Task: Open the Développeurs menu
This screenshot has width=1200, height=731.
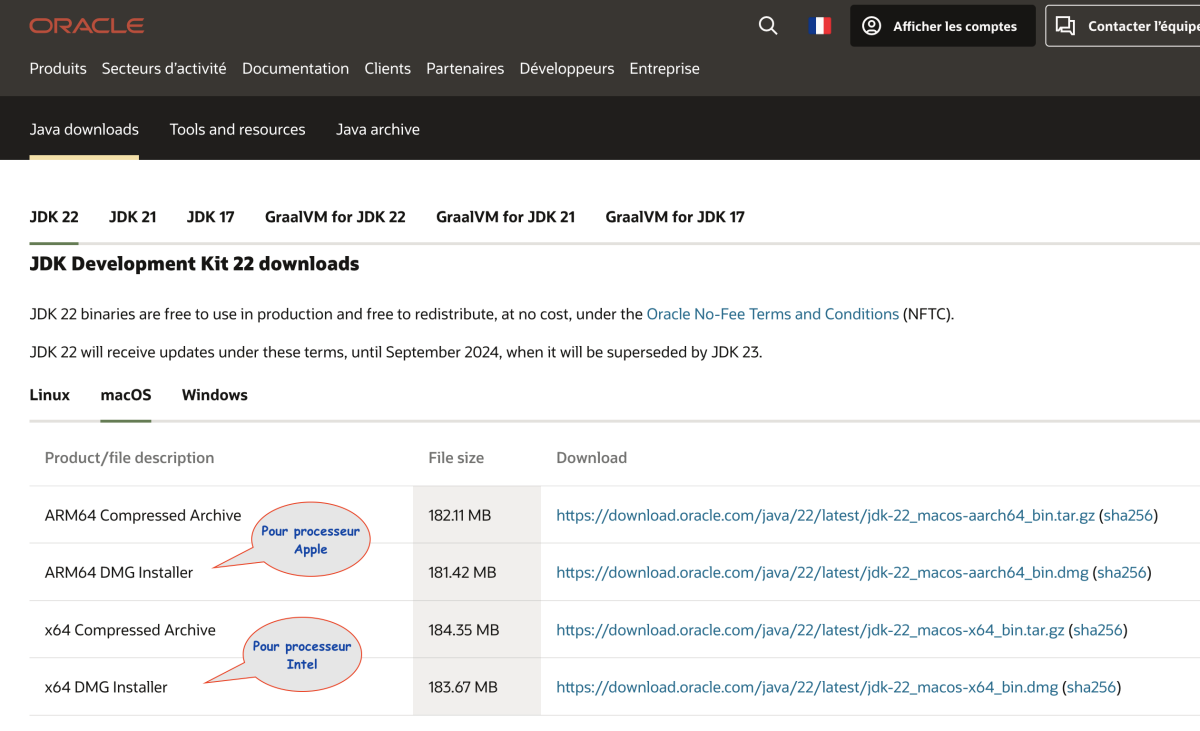Action: pyautogui.click(x=566, y=69)
